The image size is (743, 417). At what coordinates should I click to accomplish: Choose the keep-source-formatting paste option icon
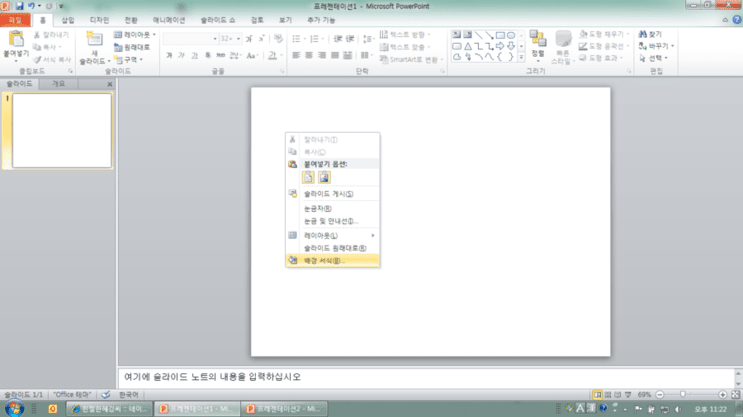point(308,178)
